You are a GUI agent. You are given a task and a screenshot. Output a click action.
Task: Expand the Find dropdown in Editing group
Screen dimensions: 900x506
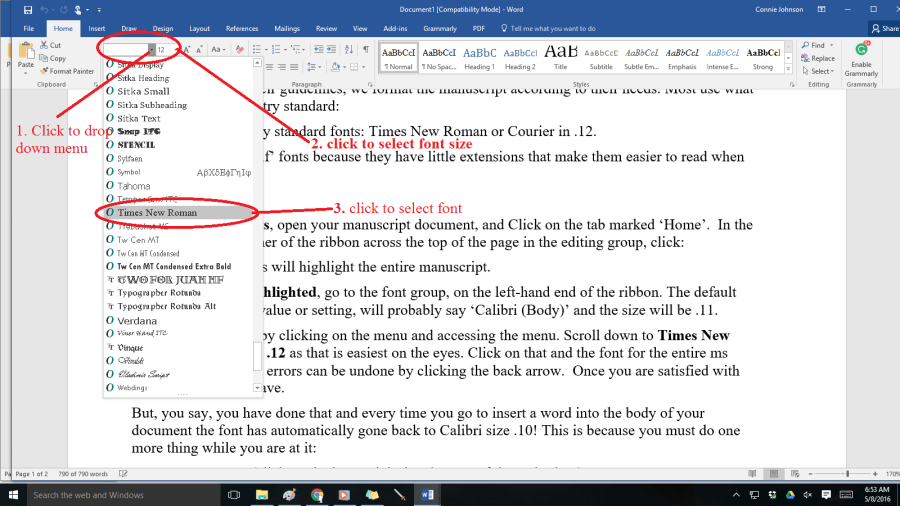(x=832, y=45)
